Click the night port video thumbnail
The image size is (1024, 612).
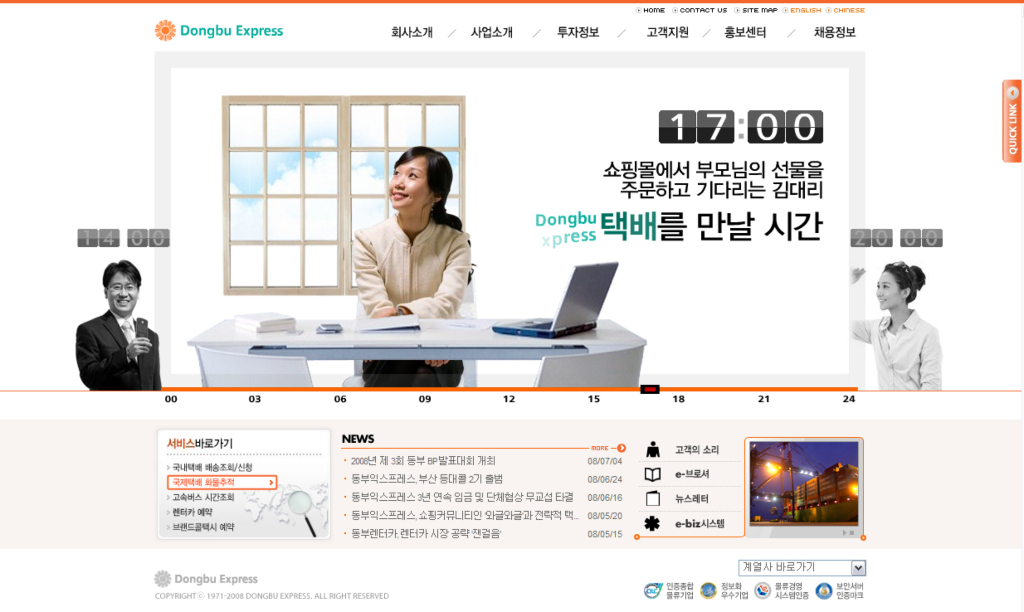804,483
